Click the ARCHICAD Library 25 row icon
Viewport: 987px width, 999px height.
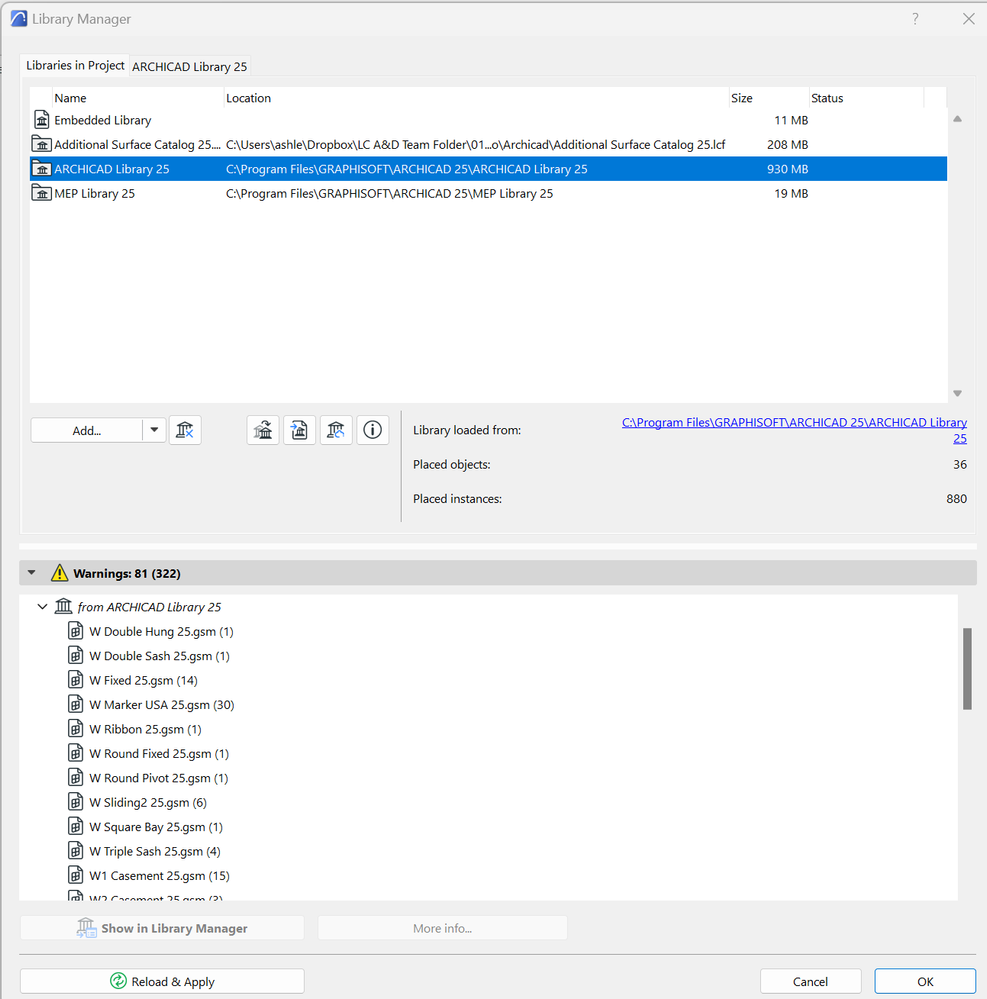point(41,169)
